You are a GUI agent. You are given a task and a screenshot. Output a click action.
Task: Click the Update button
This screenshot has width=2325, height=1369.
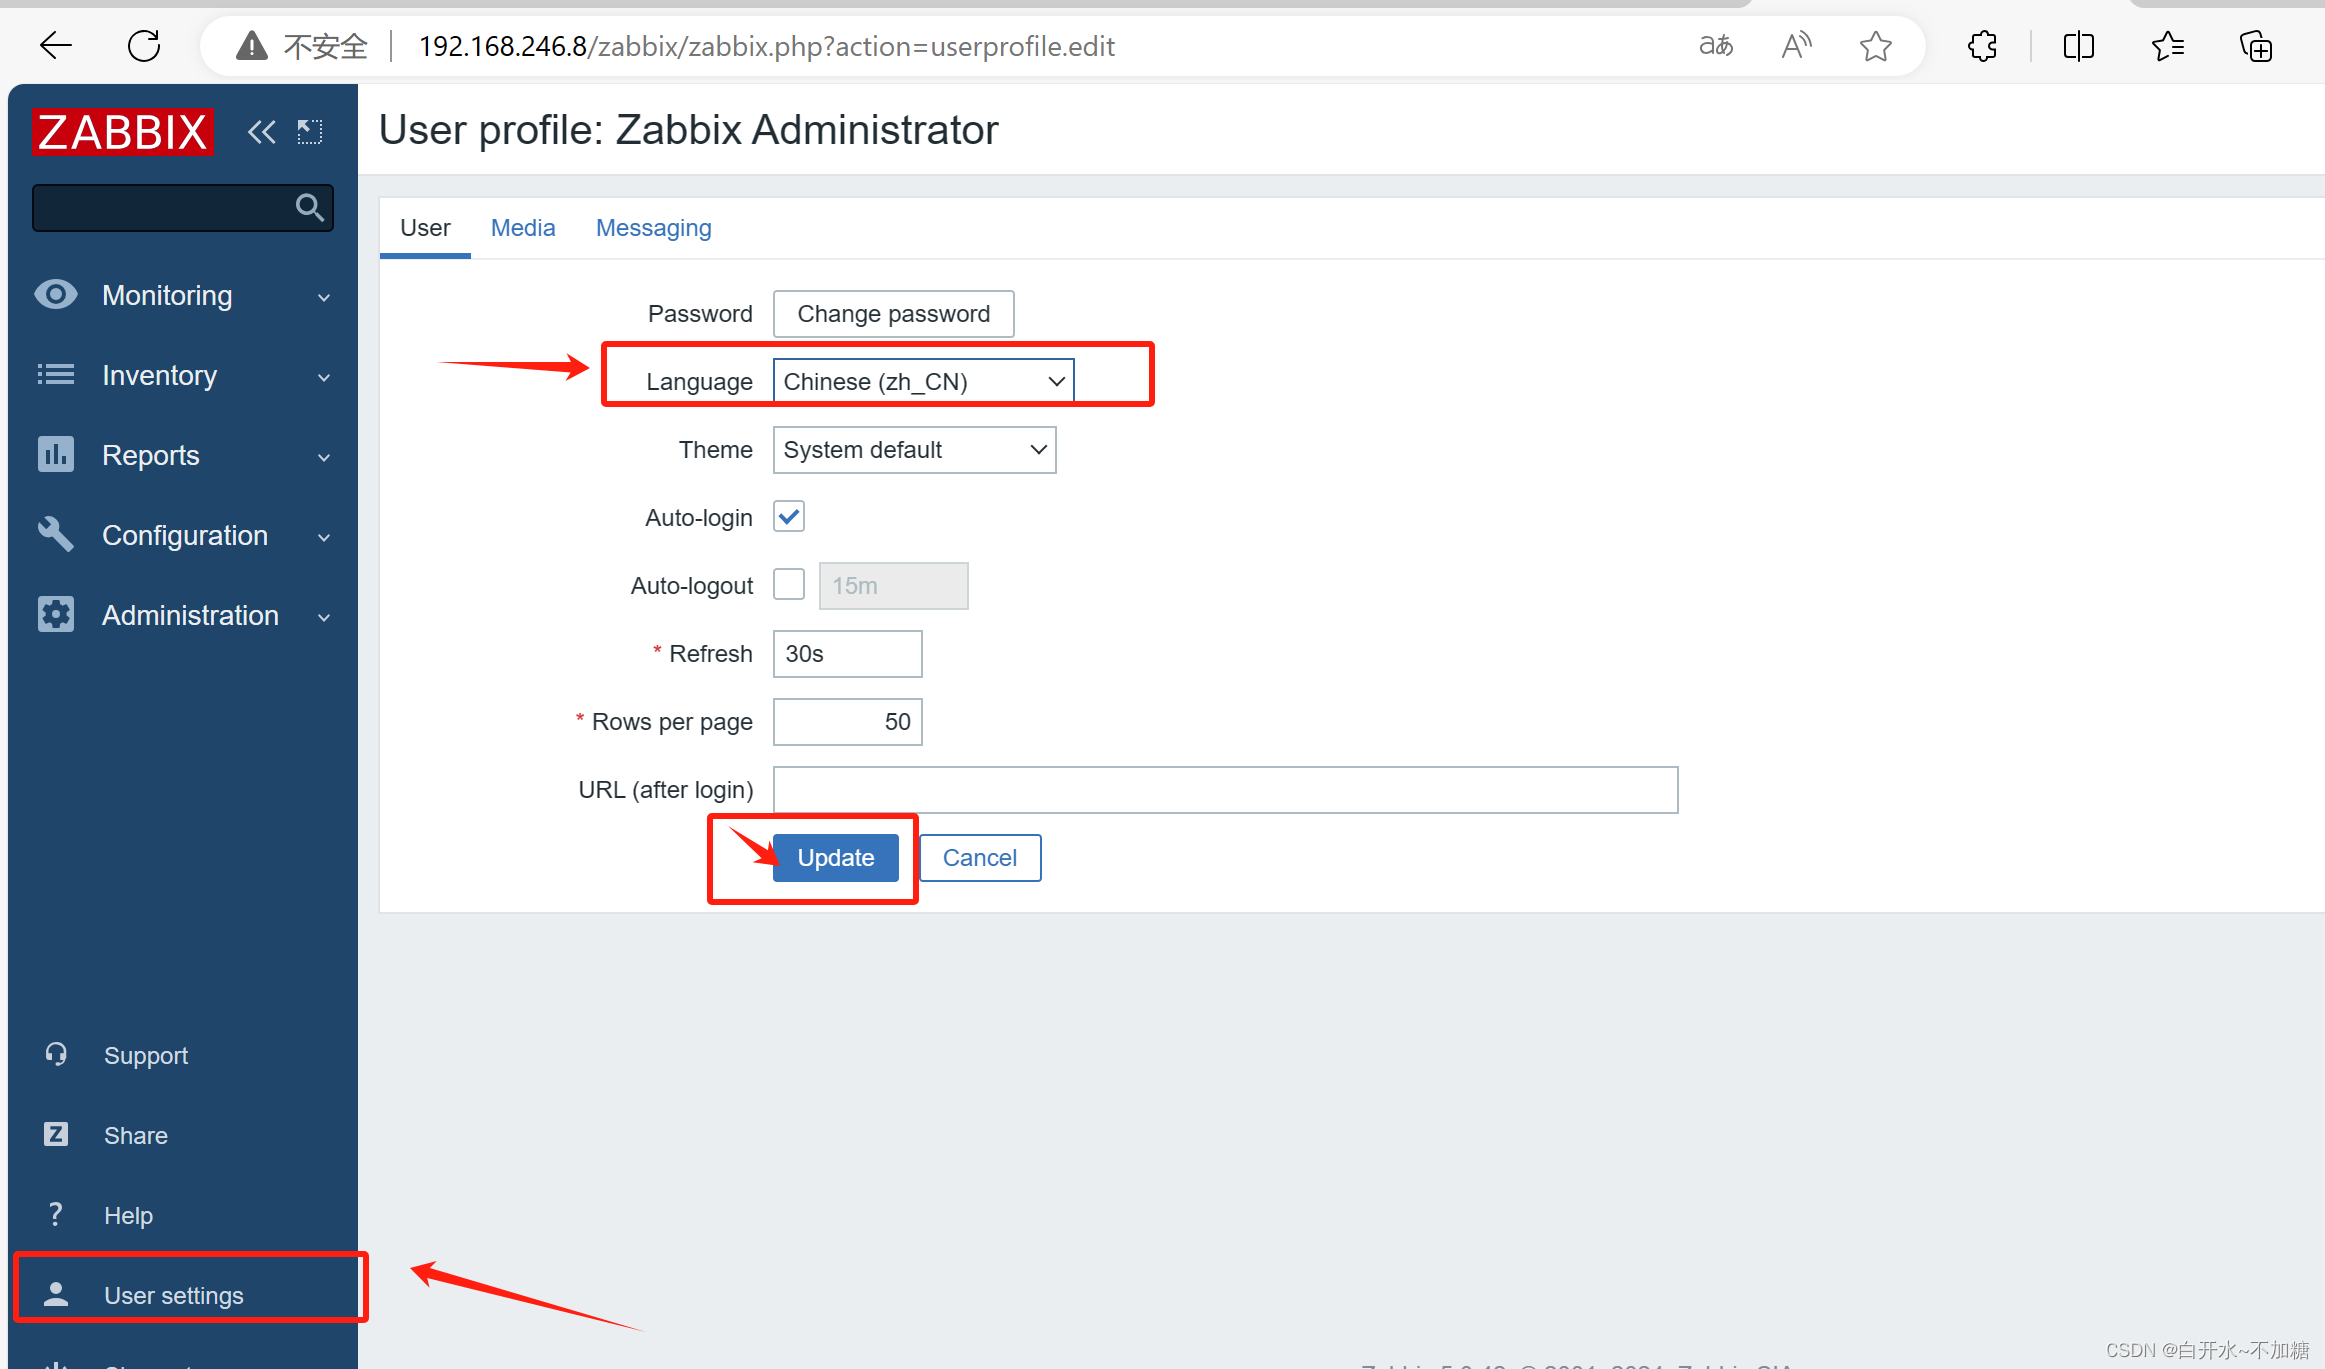click(x=836, y=857)
